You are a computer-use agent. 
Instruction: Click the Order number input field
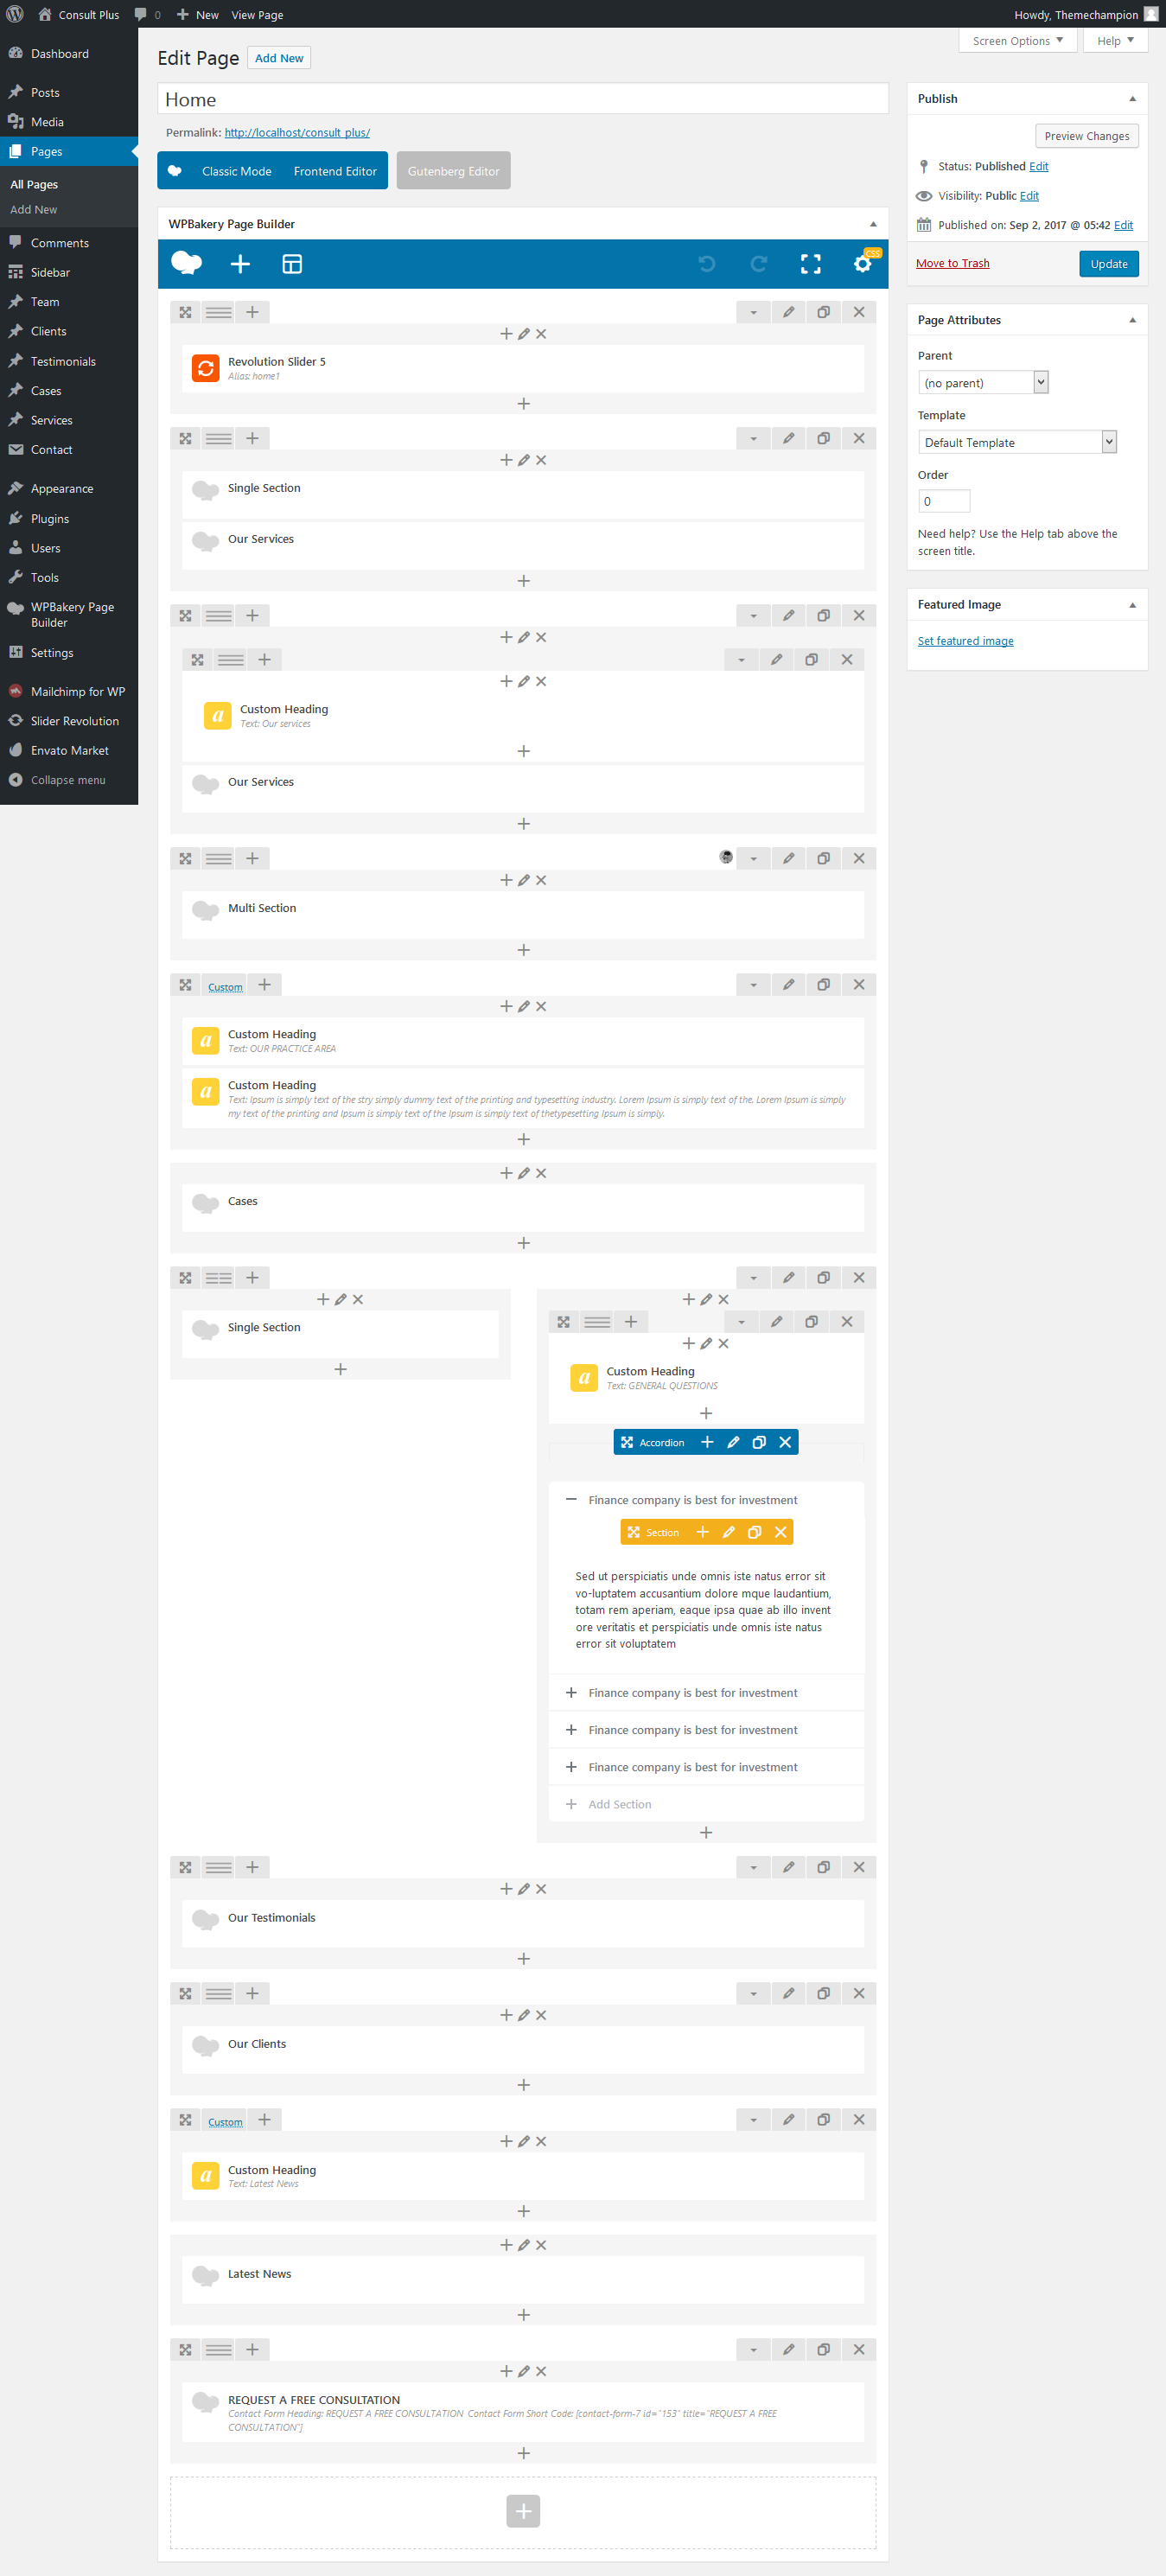943,501
